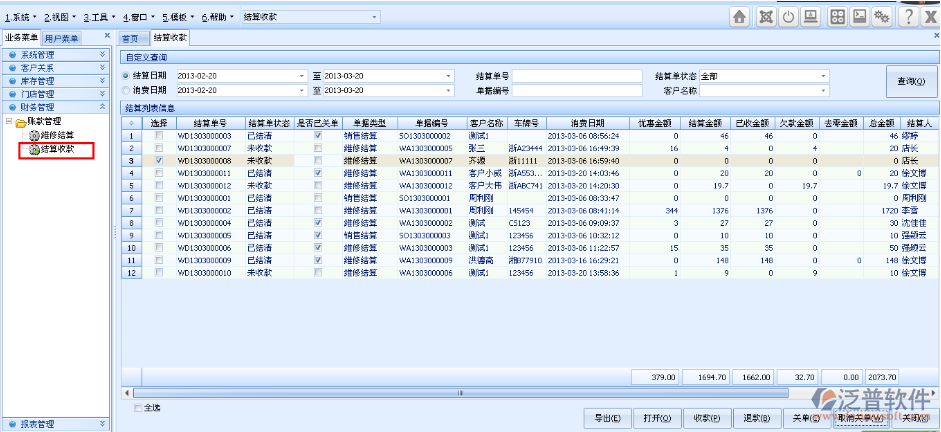This screenshot has width=941, height=432.
Task: Open the terminal console icon
Action: coord(859,17)
